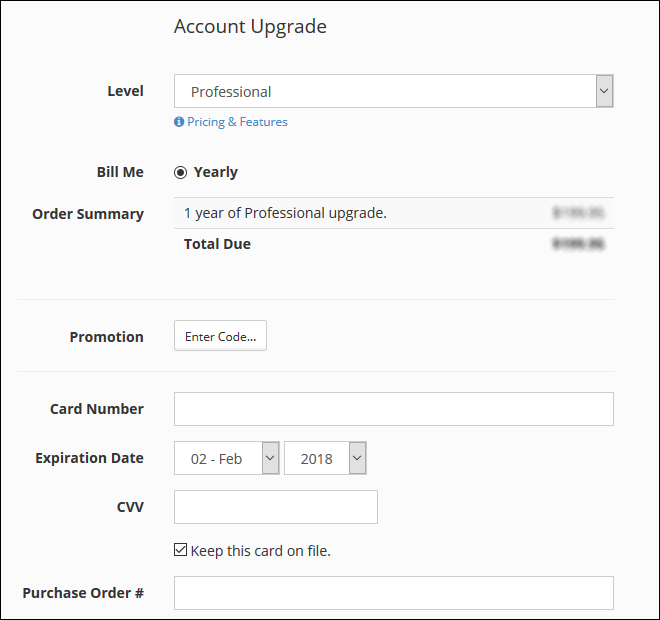Uncheck the Keep this card on file checkbox
The width and height of the screenshot is (660, 620).
click(181, 550)
